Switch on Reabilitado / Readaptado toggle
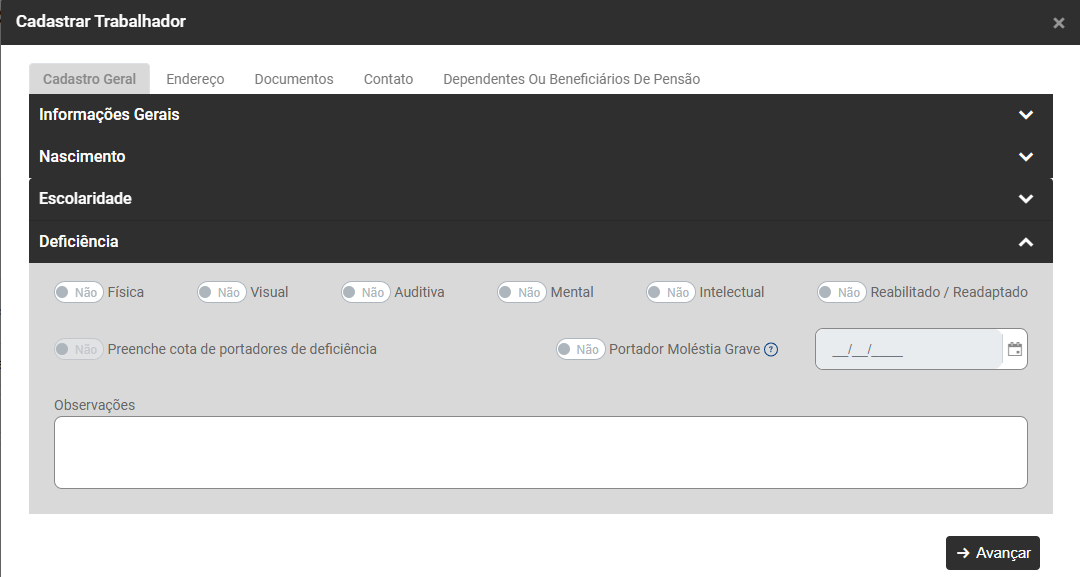 pos(841,292)
